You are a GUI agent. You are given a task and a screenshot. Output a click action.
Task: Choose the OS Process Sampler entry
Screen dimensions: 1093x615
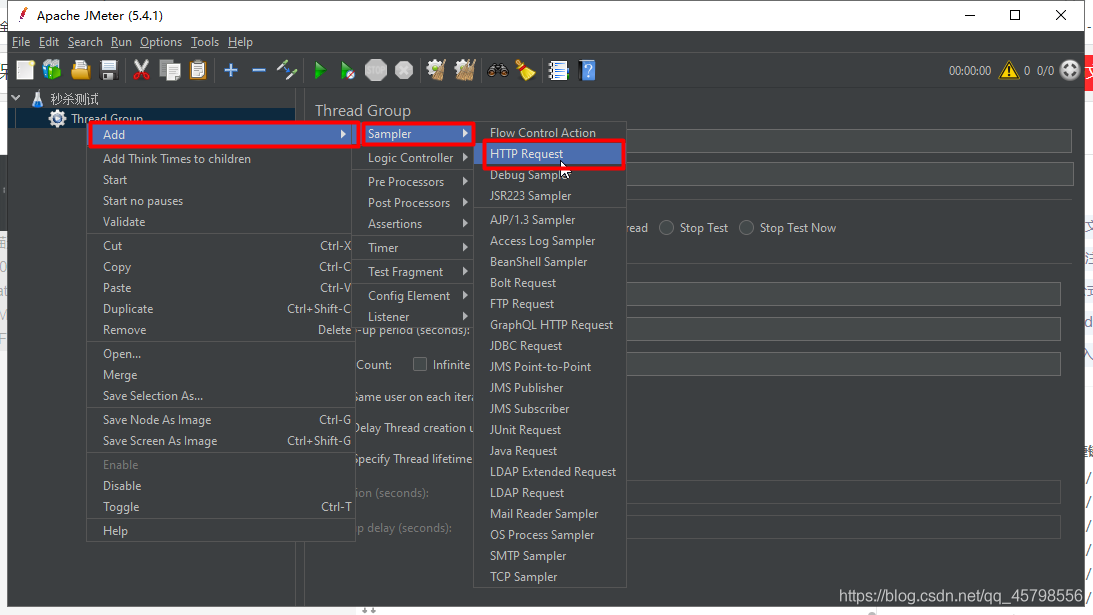pyautogui.click(x=550, y=535)
